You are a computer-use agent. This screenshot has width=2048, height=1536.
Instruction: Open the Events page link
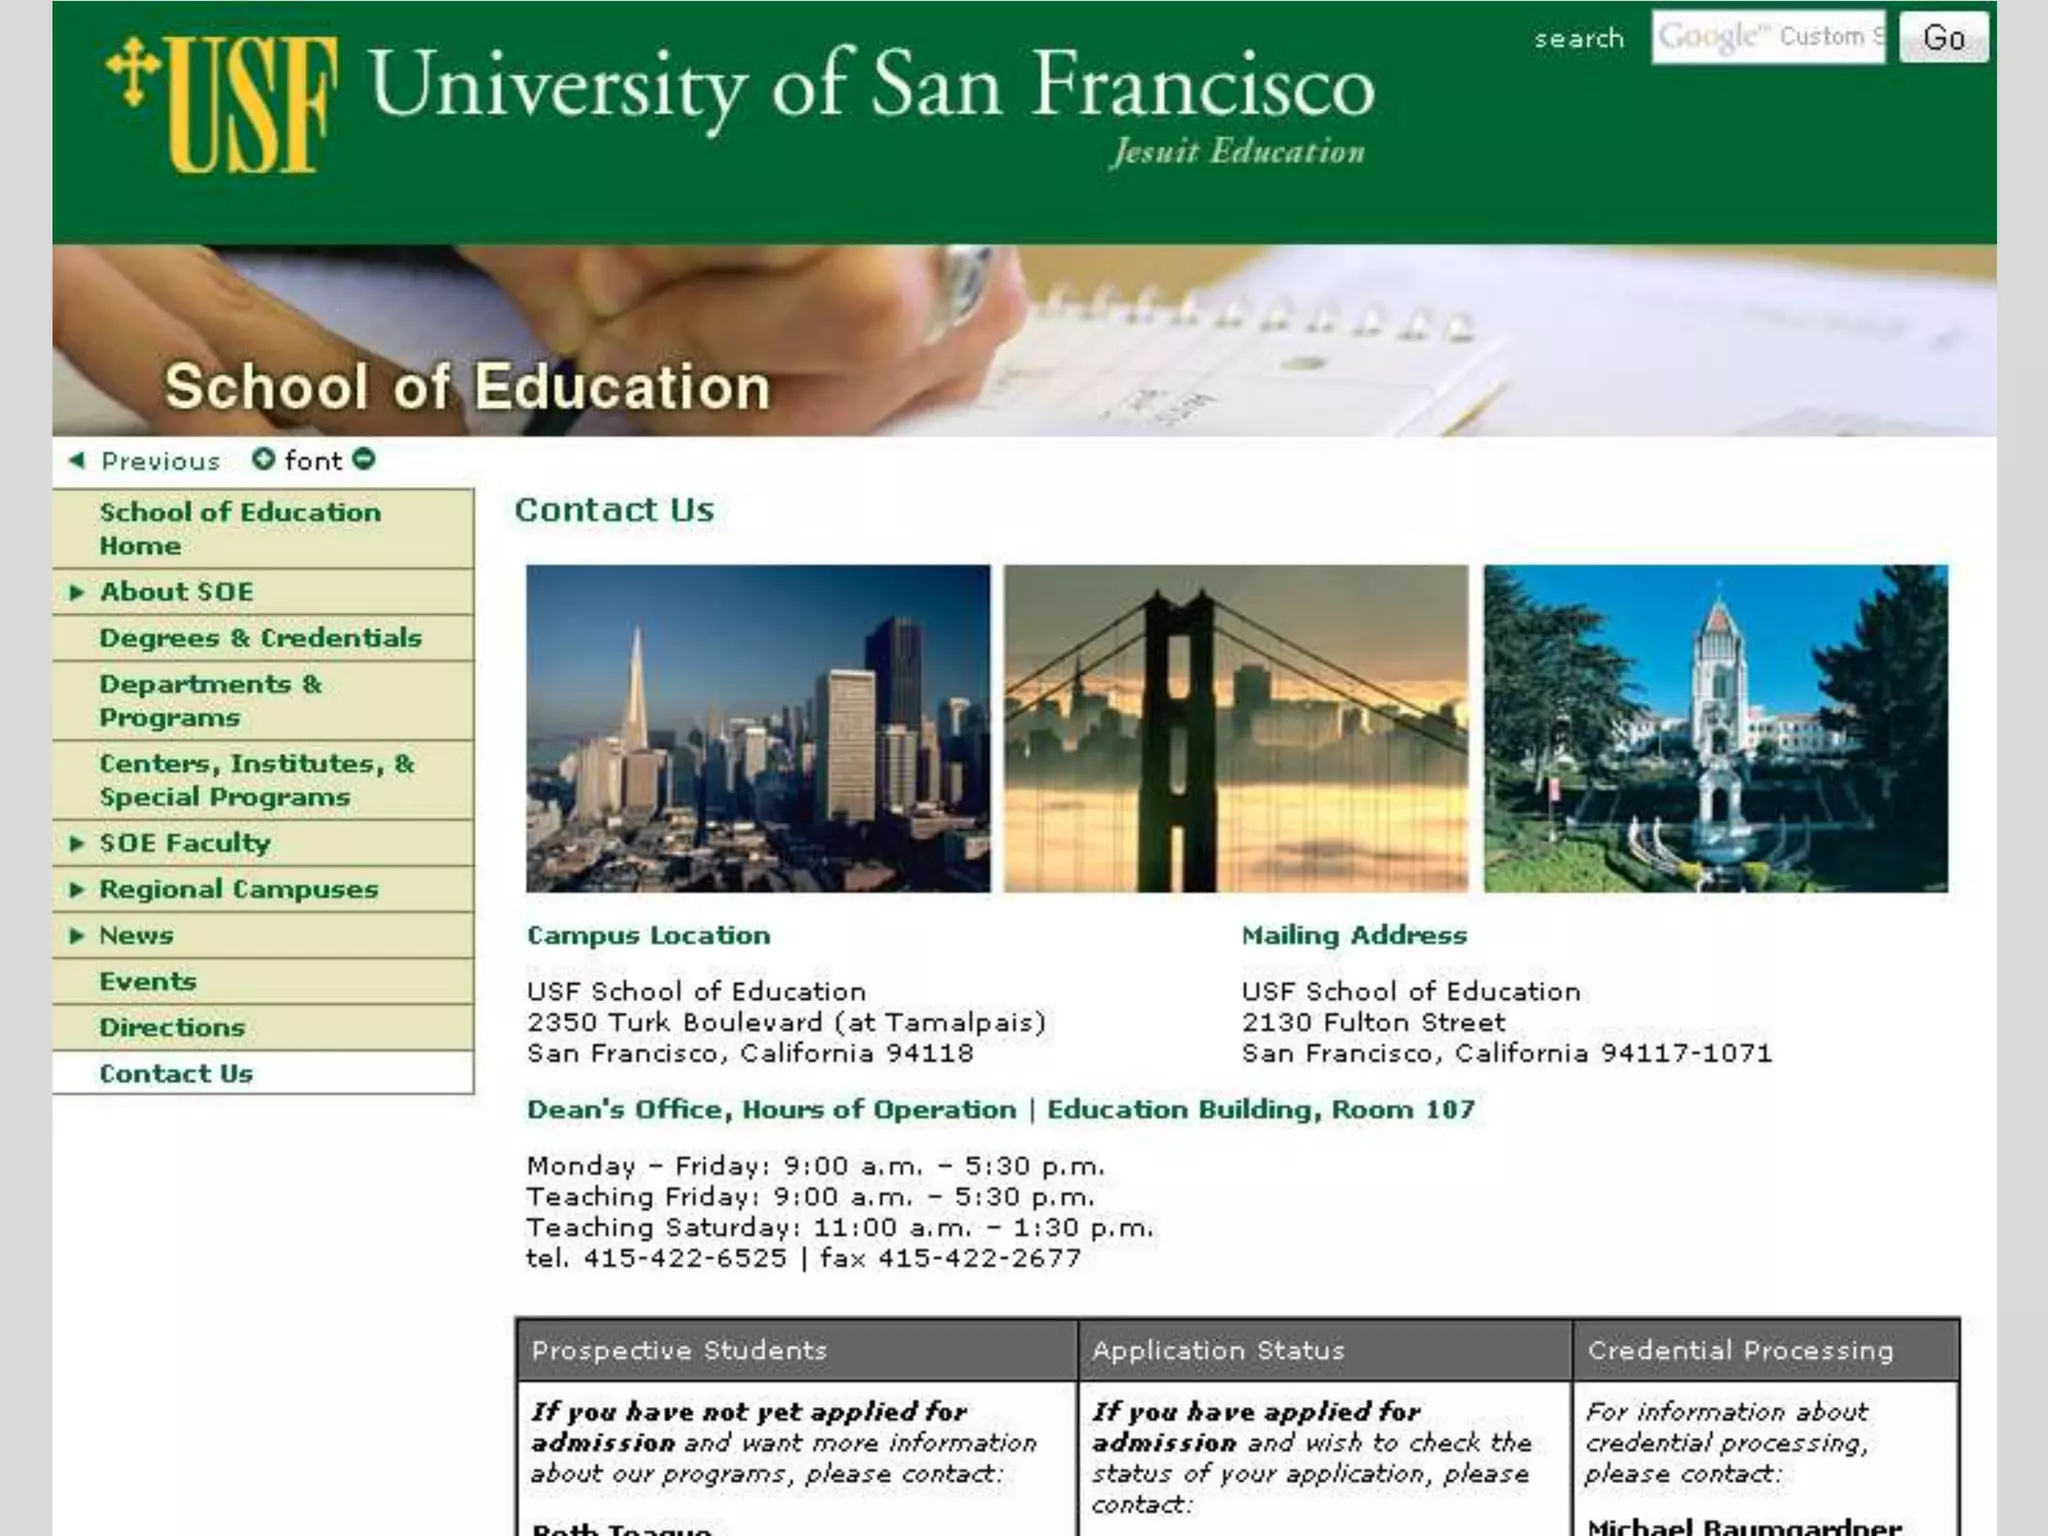147,981
